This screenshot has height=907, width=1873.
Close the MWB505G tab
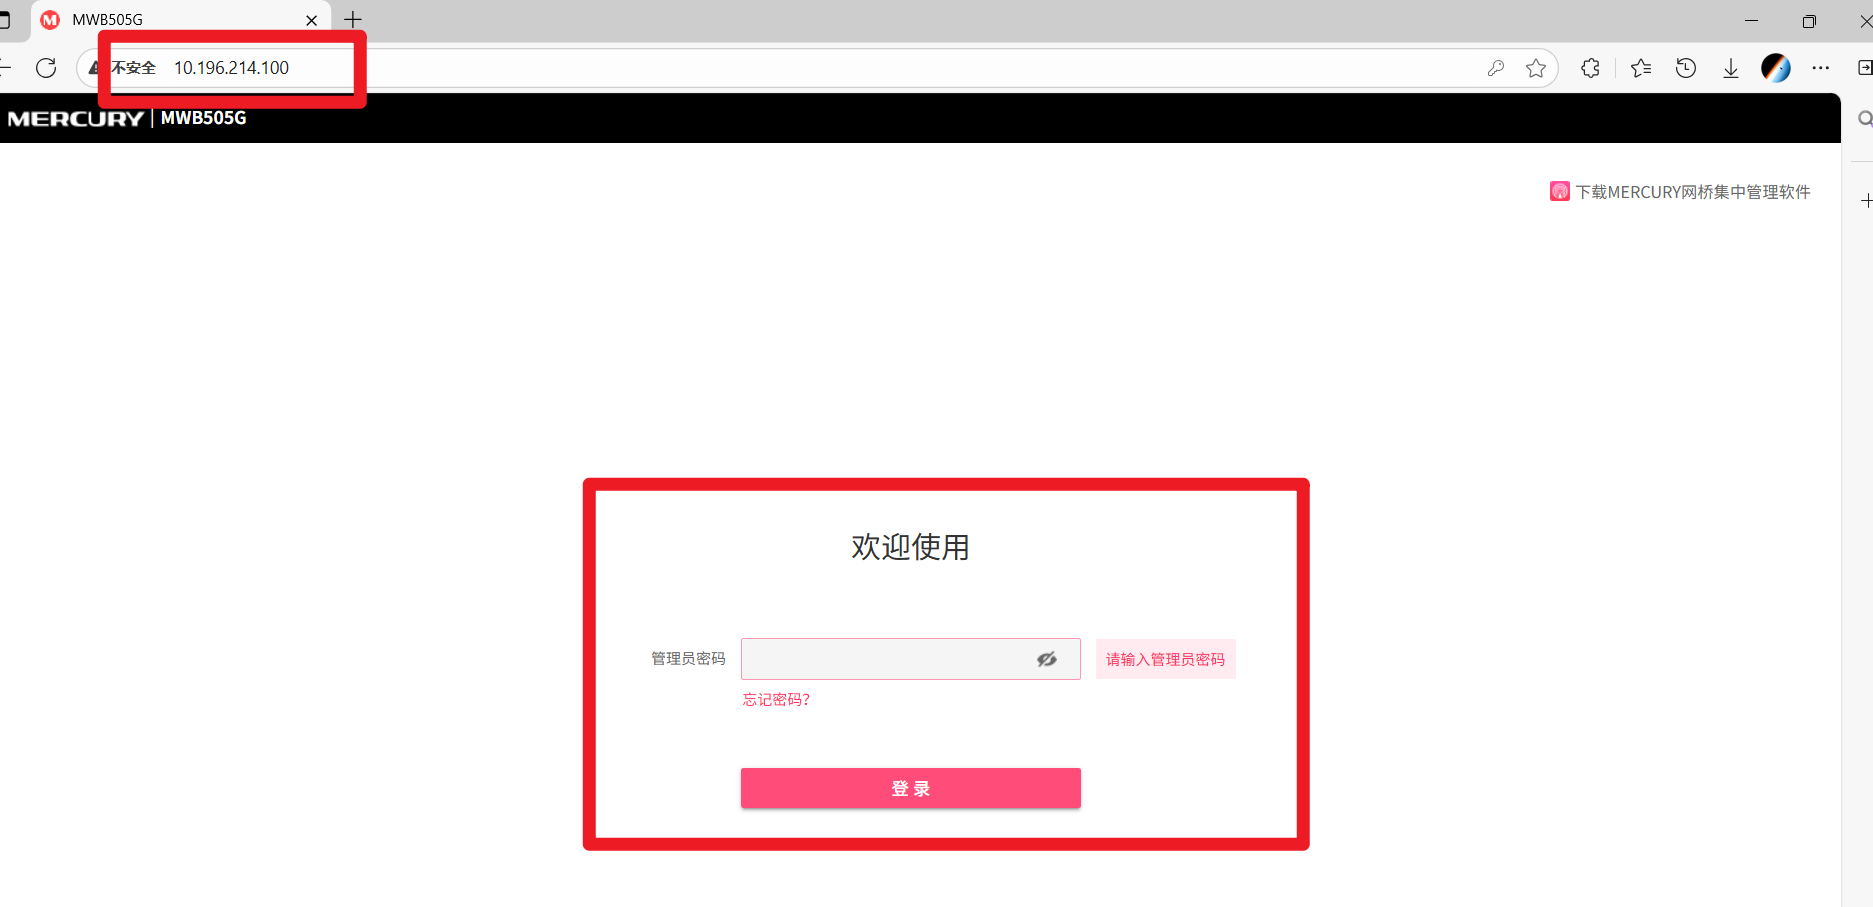point(312,20)
